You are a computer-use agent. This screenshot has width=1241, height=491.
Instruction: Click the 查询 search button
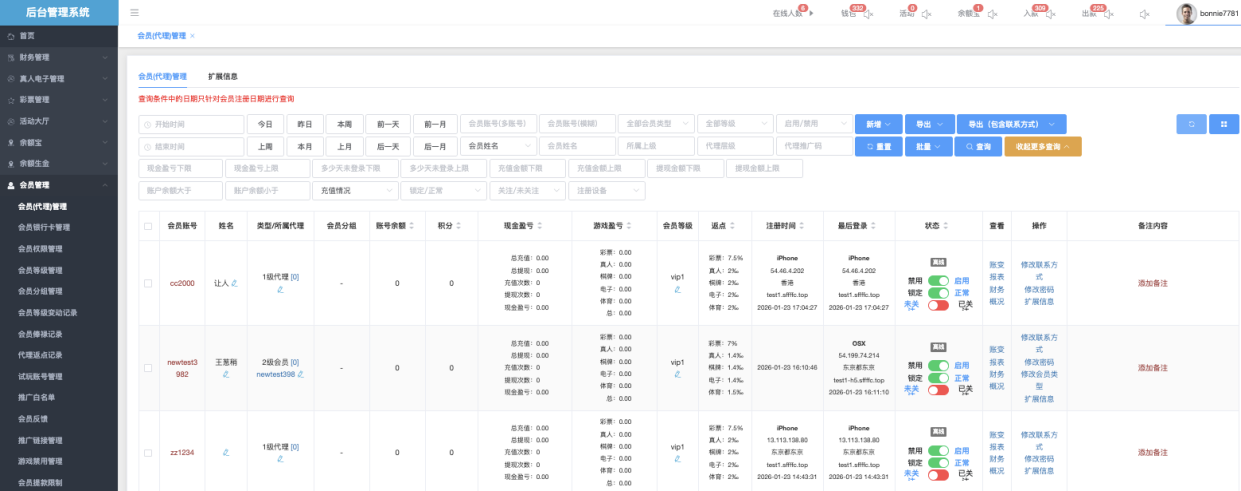coord(978,146)
